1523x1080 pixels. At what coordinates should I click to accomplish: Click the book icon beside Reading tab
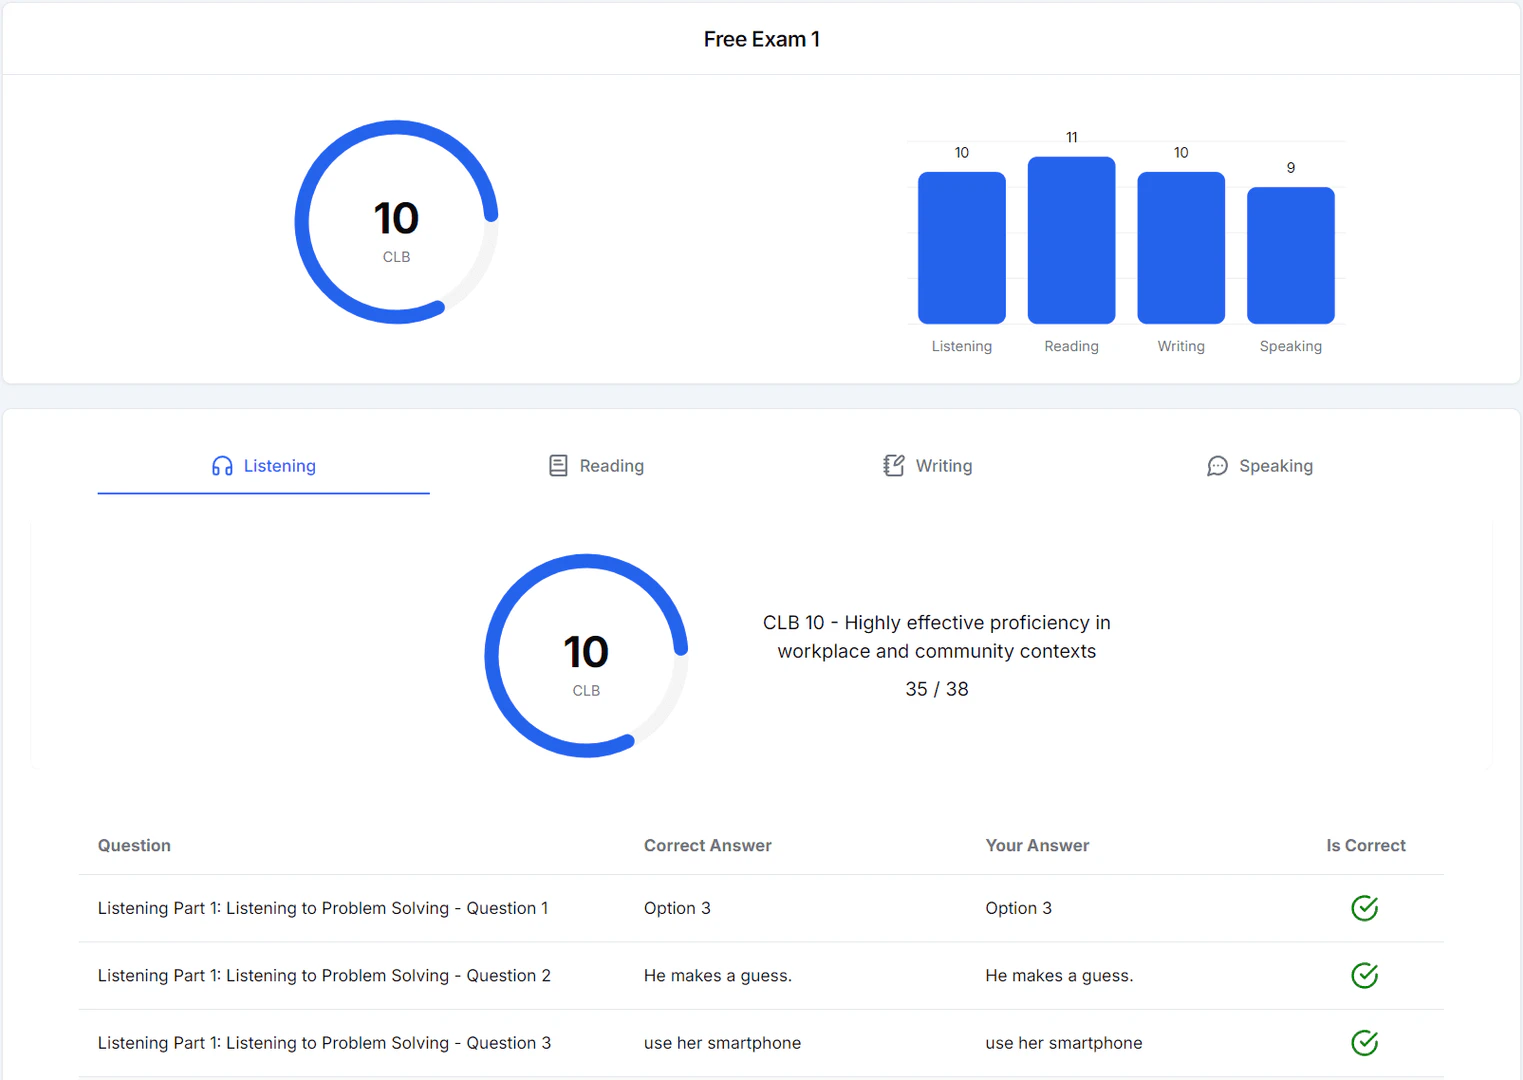pyautogui.click(x=557, y=465)
